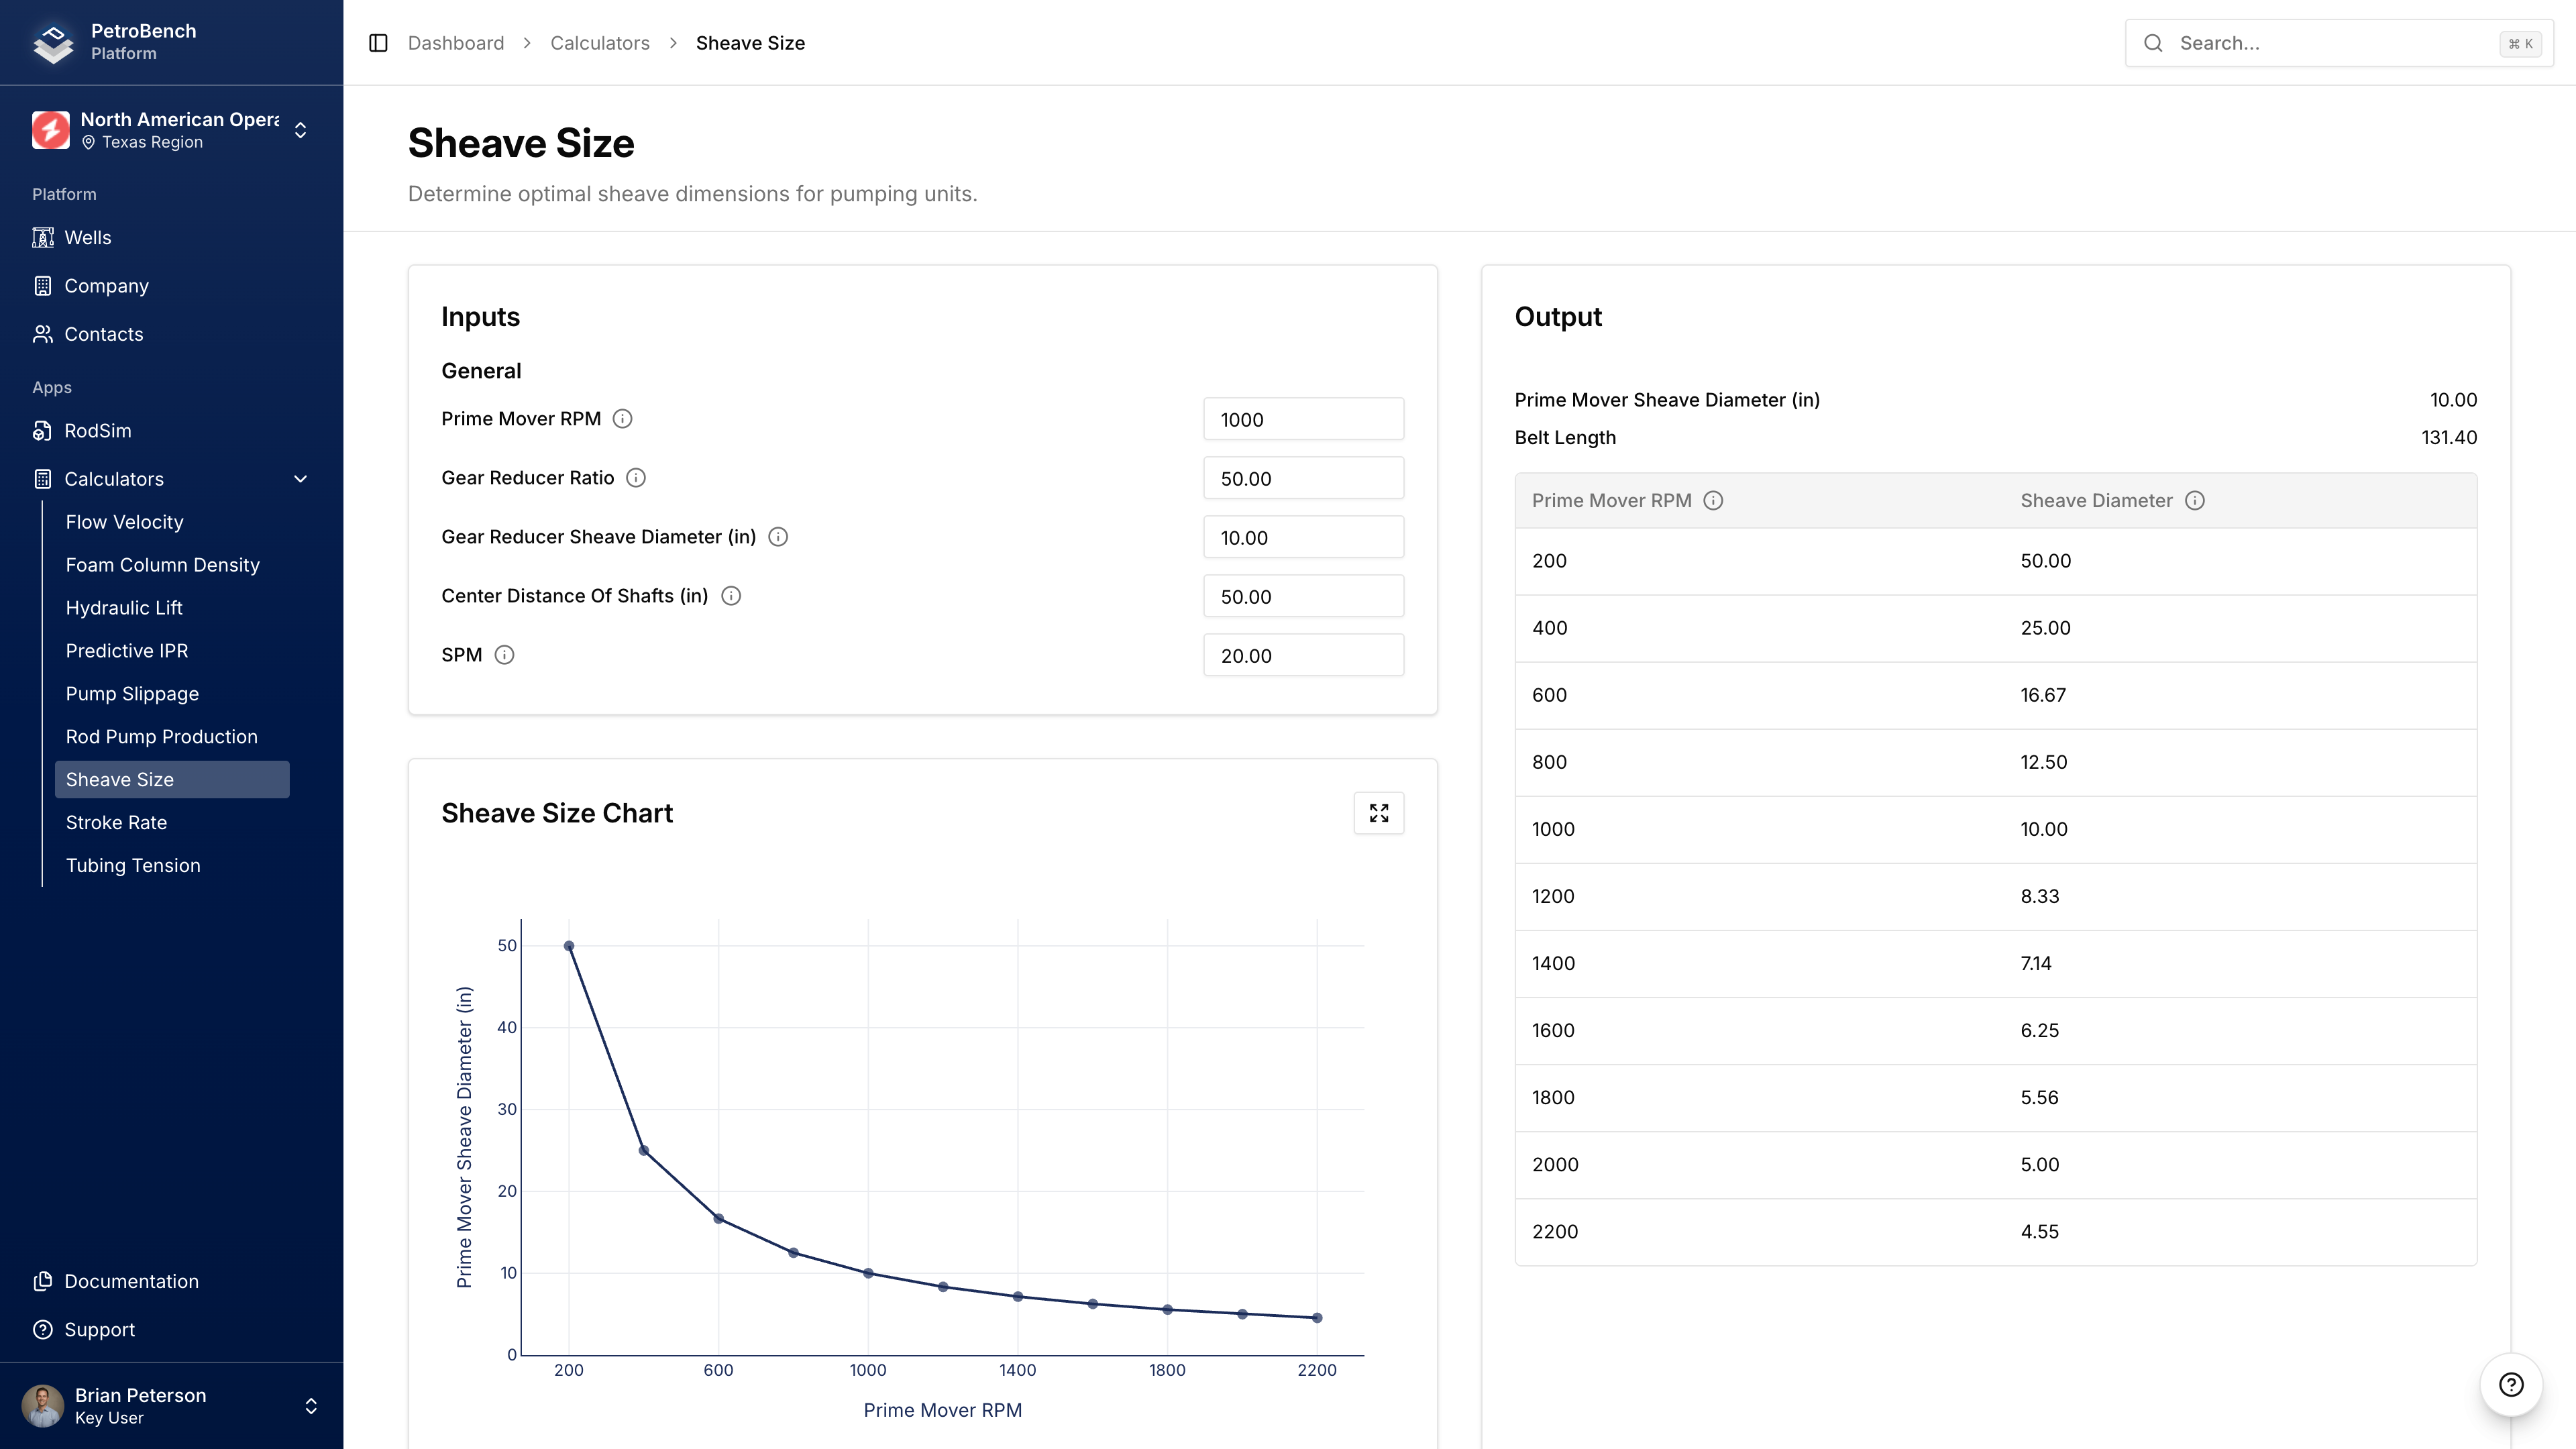Viewport: 2576px width, 1449px height.
Task: Expand the Sheave Size Chart fullscreen
Action: point(1378,813)
